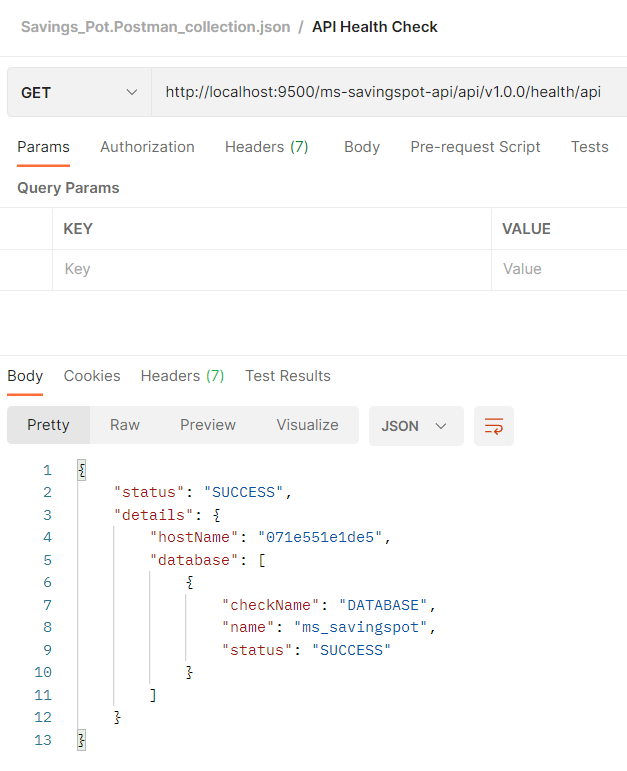
Task: Open the response Cookies tab
Action: (92, 376)
